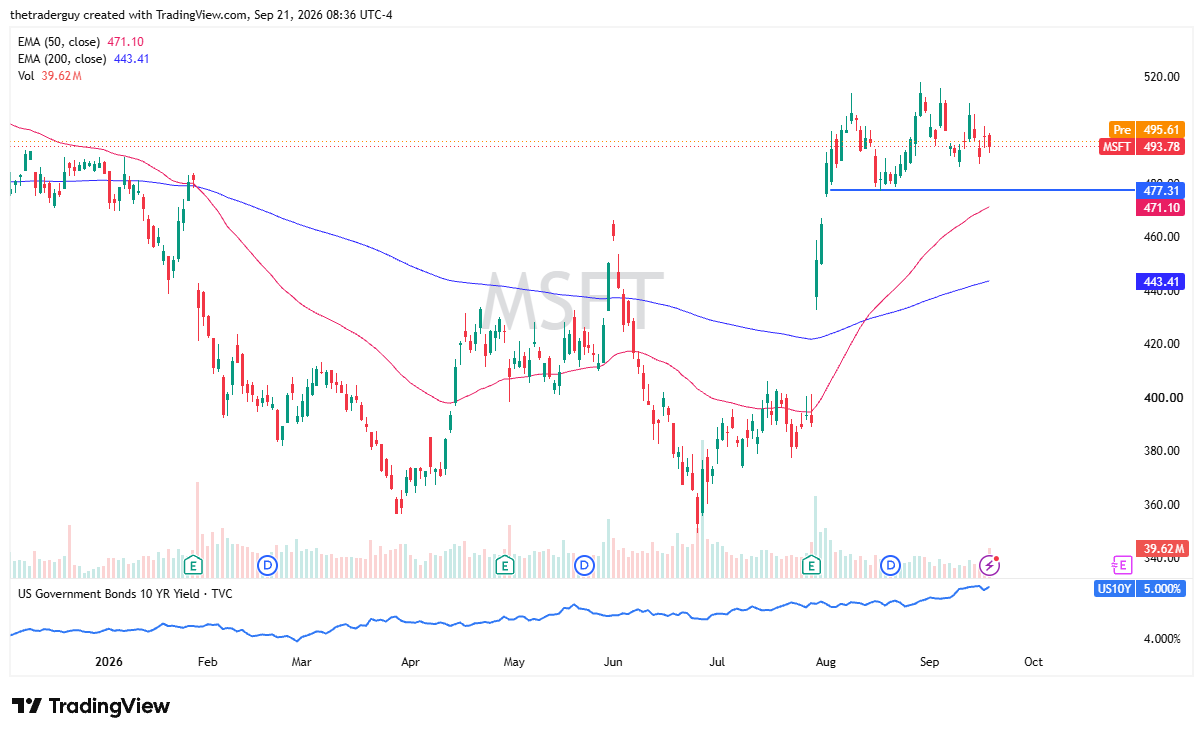Select the earnings E marker just before Aug
Viewport: 1203px width, 736px height.
[812, 566]
